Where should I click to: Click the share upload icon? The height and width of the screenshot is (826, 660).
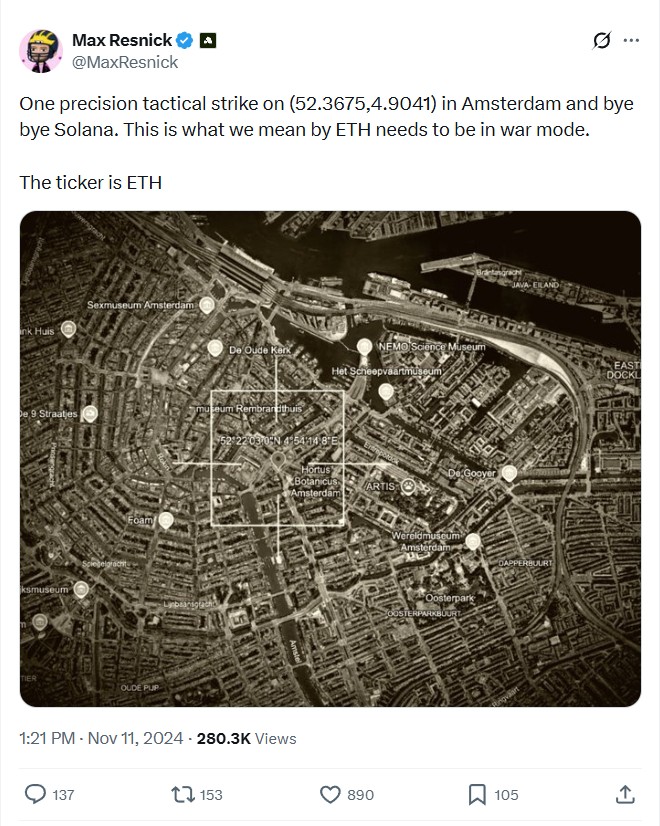pyautogui.click(x=625, y=794)
